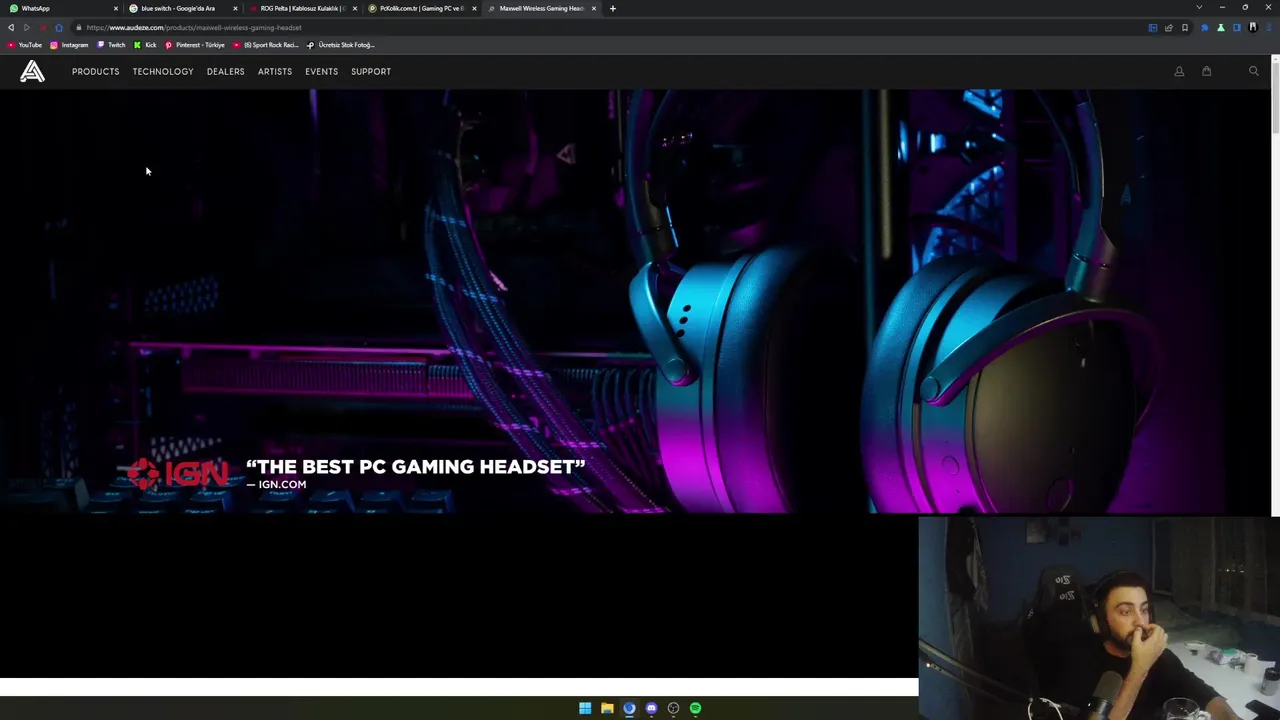The width and height of the screenshot is (1280, 720).
Task: Open File Explorer from taskbar
Action: (607, 708)
